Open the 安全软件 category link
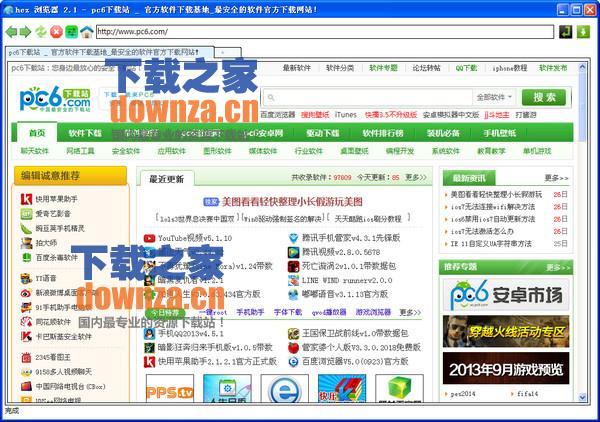This screenshot has height=422, width=600. click(x=126, y=151)
